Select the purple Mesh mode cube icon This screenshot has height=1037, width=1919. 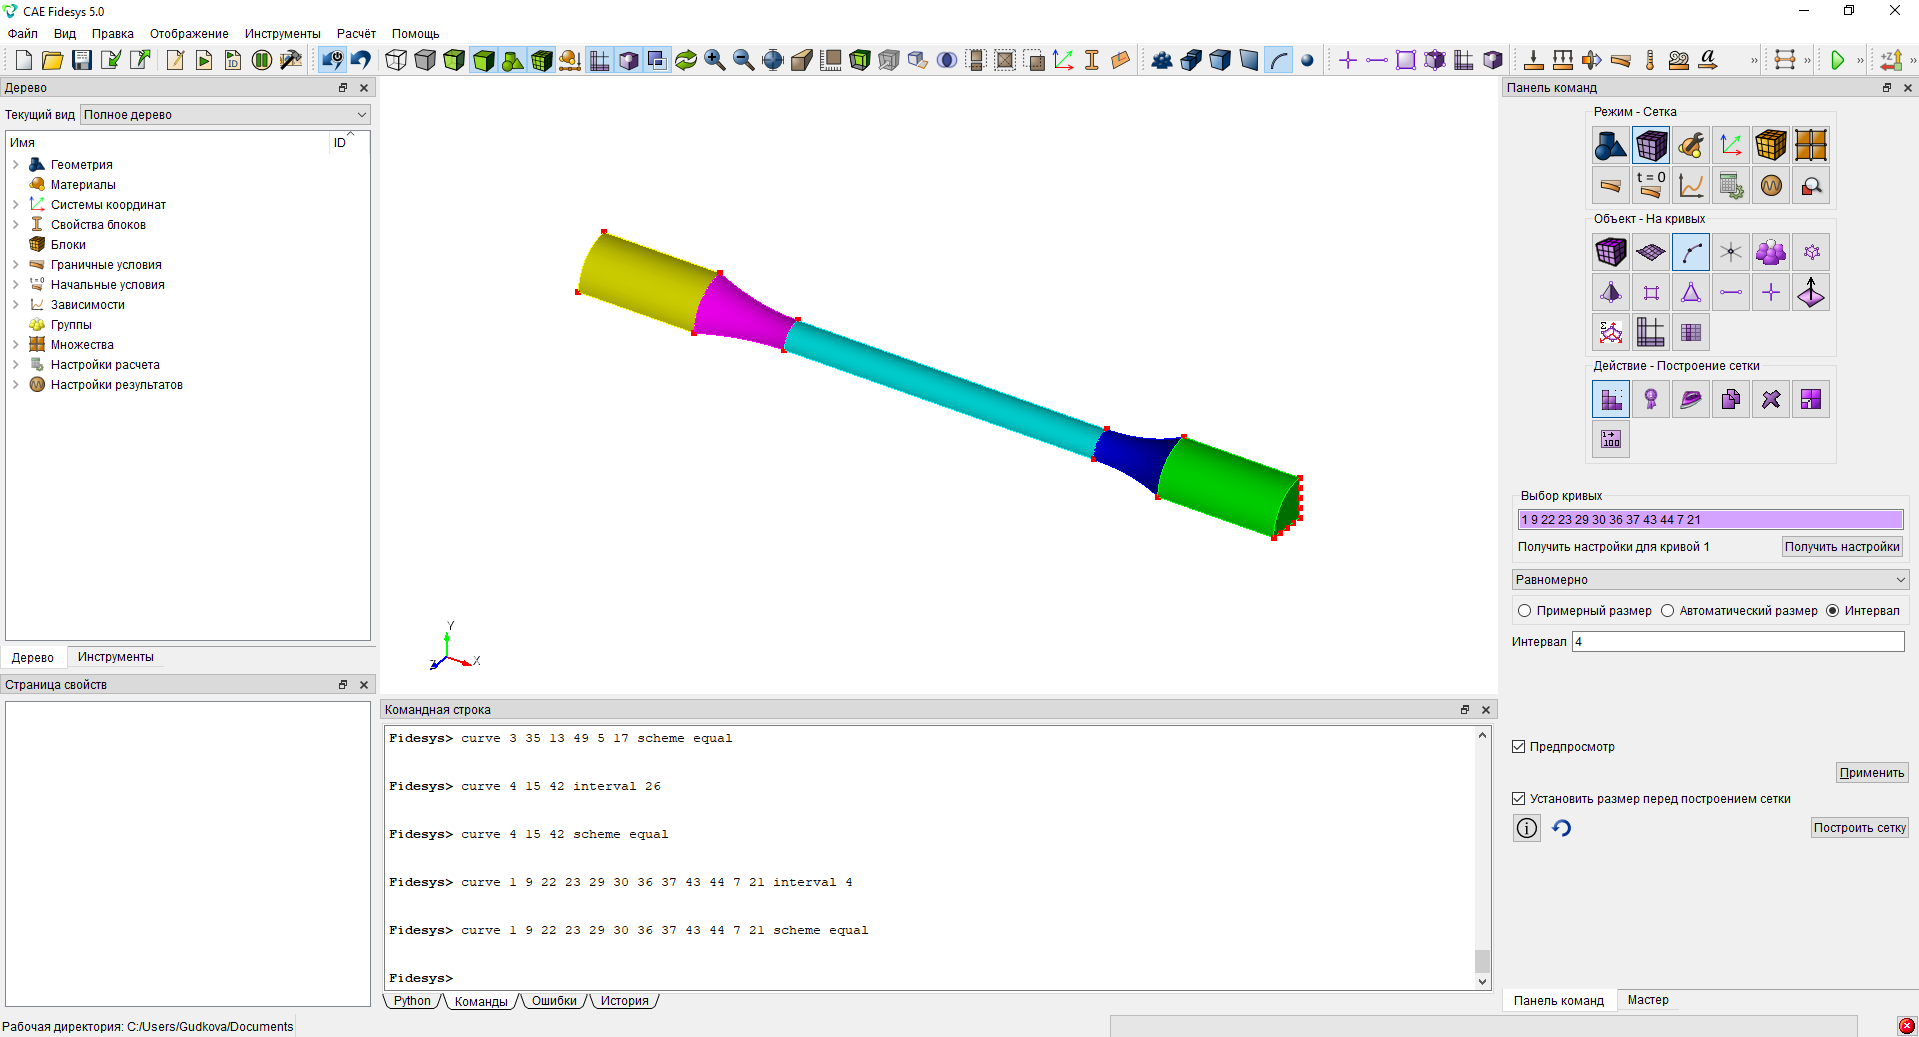pyautogui.click(x=1651, y=146)
